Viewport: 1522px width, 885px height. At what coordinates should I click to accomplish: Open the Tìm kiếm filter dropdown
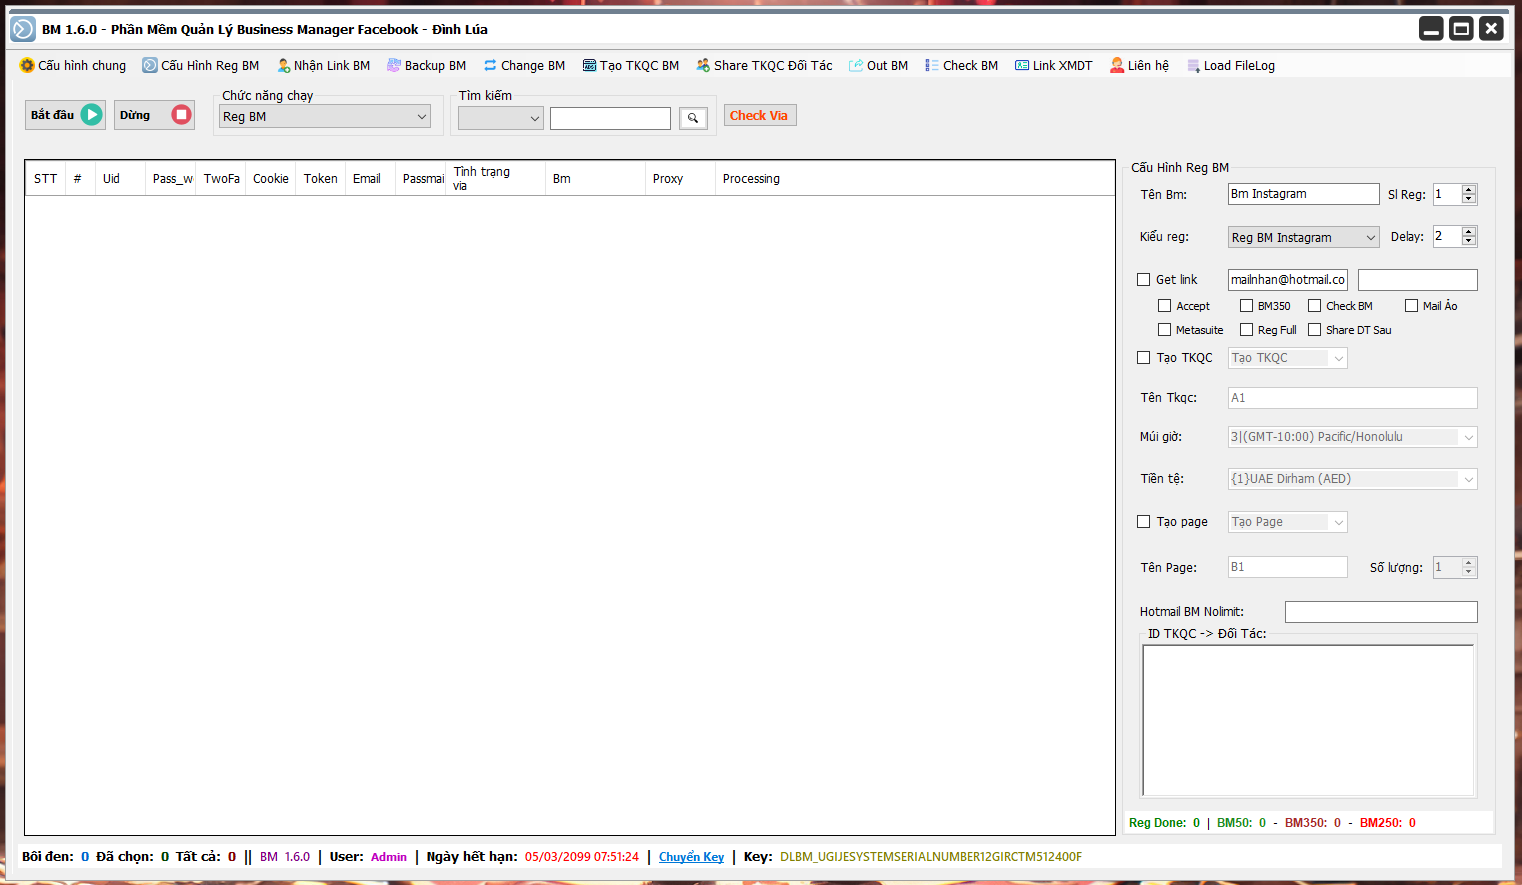click(x=501, y=118)
